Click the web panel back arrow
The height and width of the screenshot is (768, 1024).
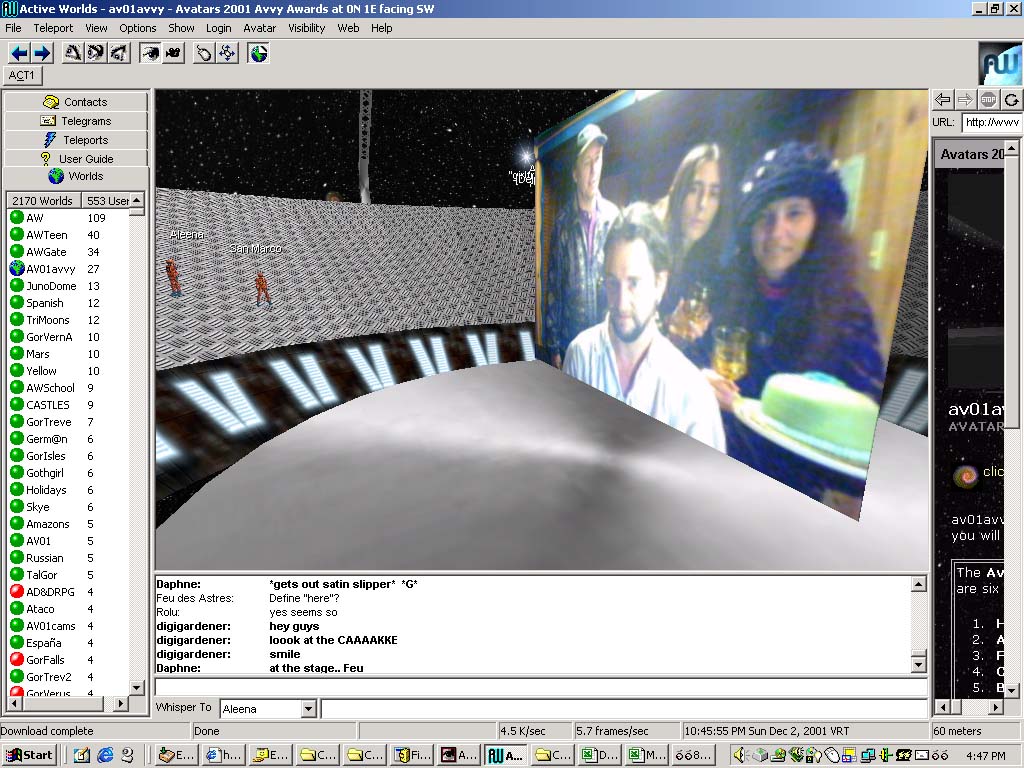tap(942, 99)
